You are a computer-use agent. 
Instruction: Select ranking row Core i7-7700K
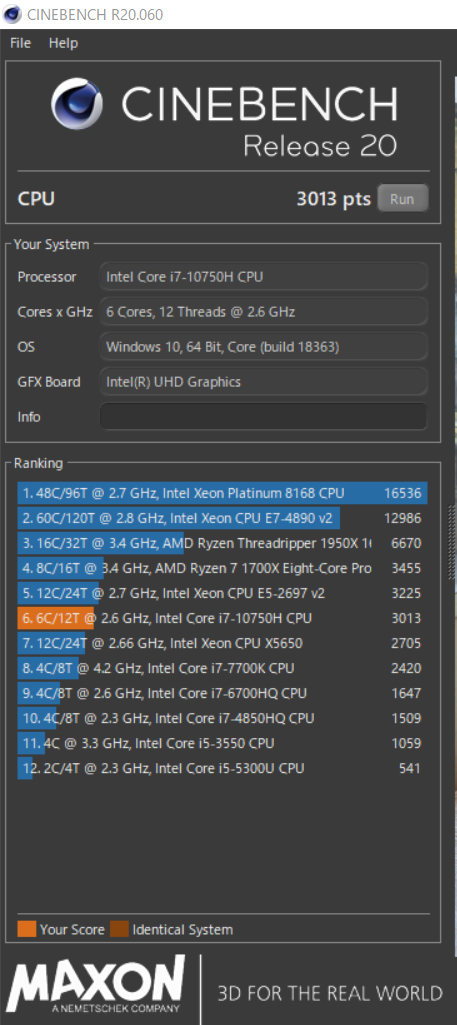click(x=222, y=668)
